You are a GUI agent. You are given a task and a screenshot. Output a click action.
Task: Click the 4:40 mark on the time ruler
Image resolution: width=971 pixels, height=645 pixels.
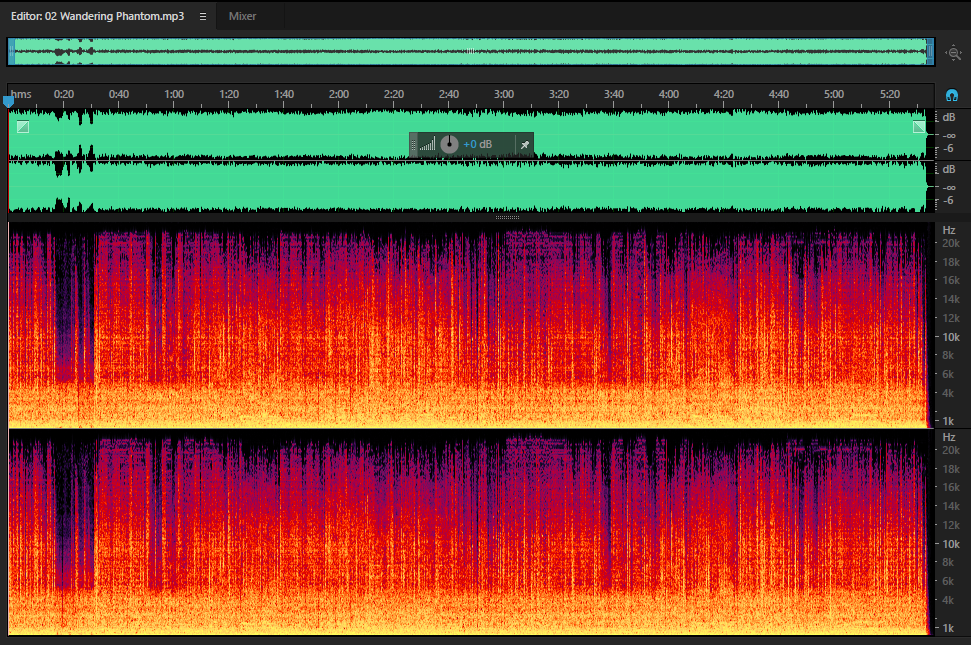click(x=778, y=94)
